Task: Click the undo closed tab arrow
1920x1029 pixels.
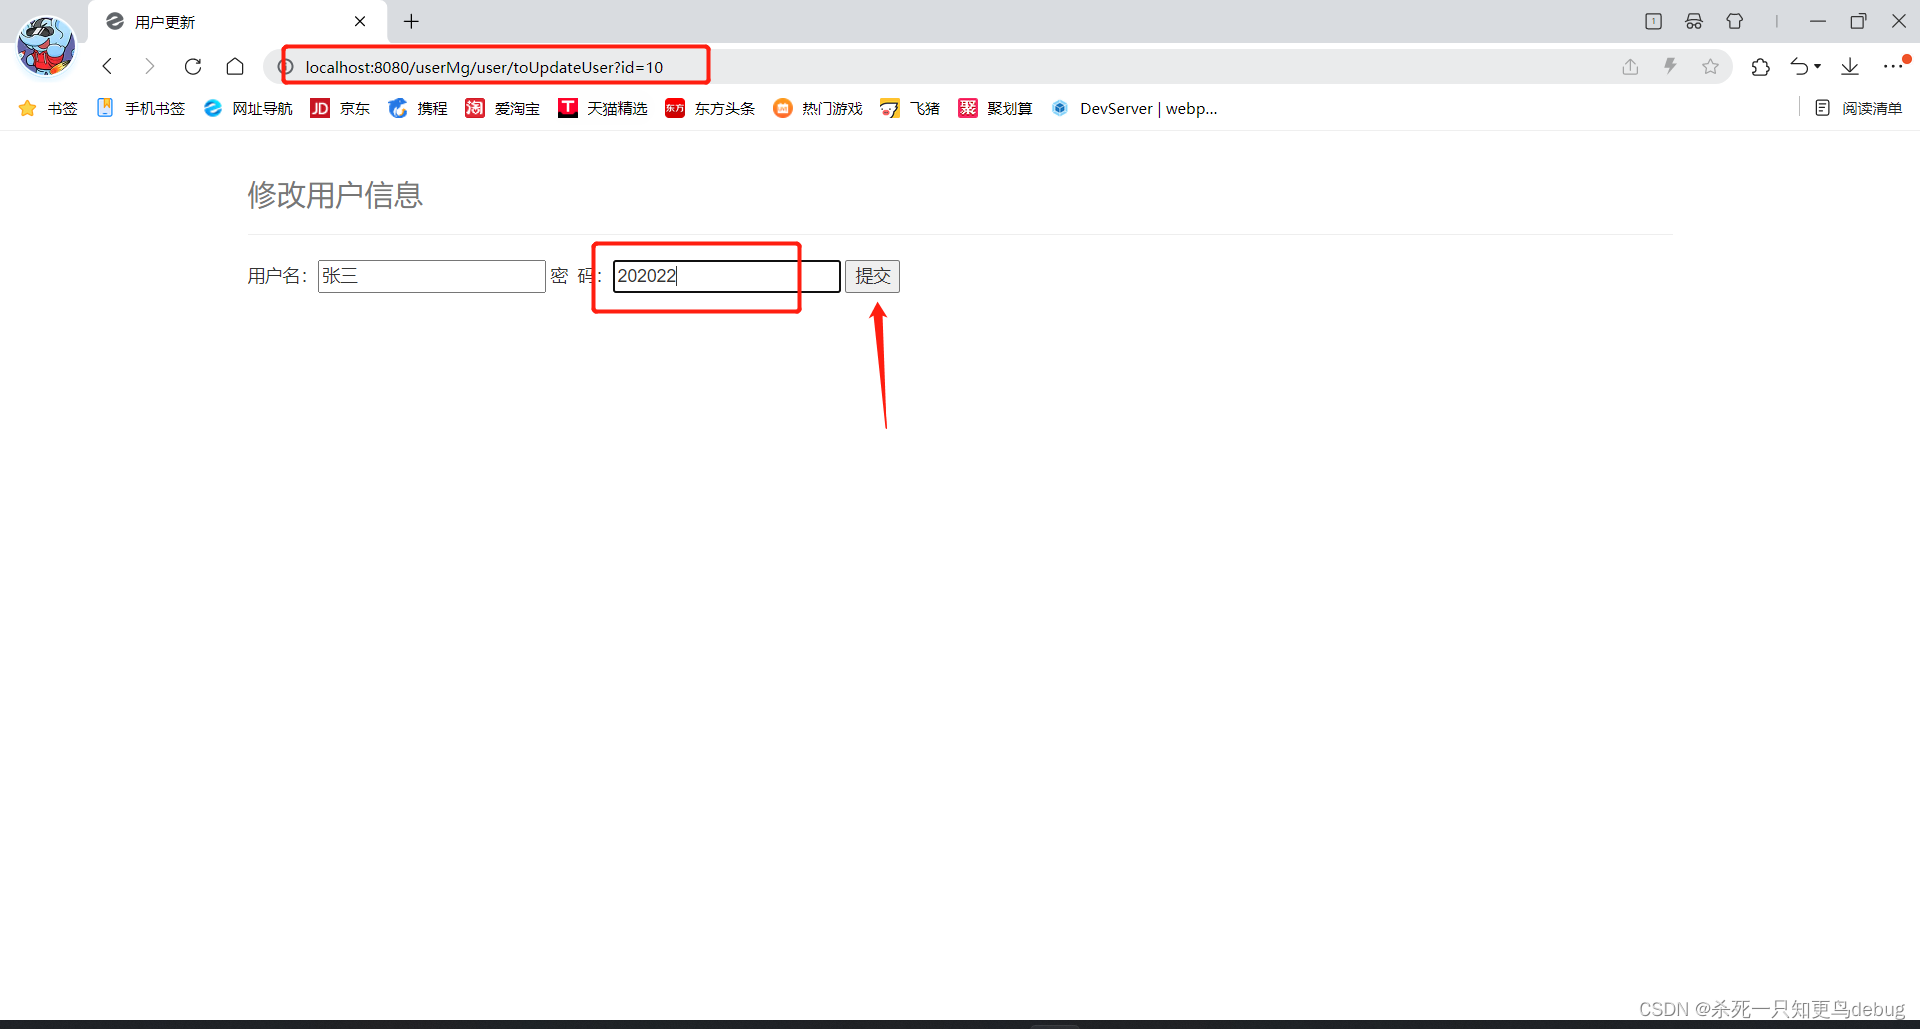Action: click(1799, 67)
